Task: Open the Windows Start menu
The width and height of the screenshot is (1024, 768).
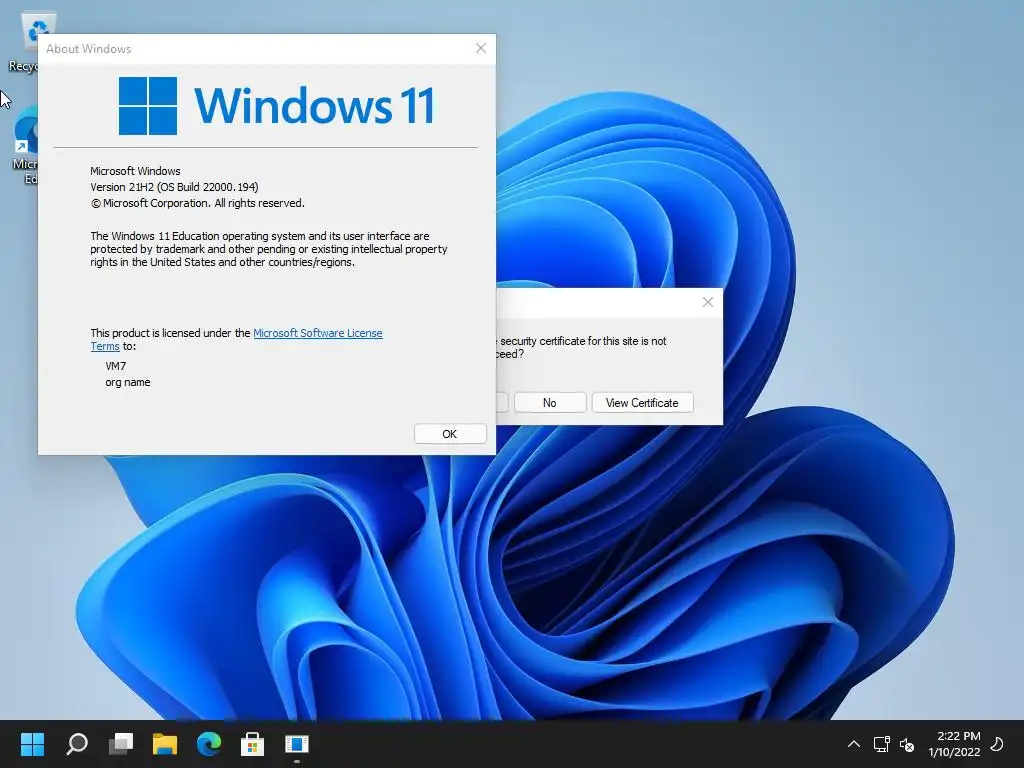Action: point(32,743)
